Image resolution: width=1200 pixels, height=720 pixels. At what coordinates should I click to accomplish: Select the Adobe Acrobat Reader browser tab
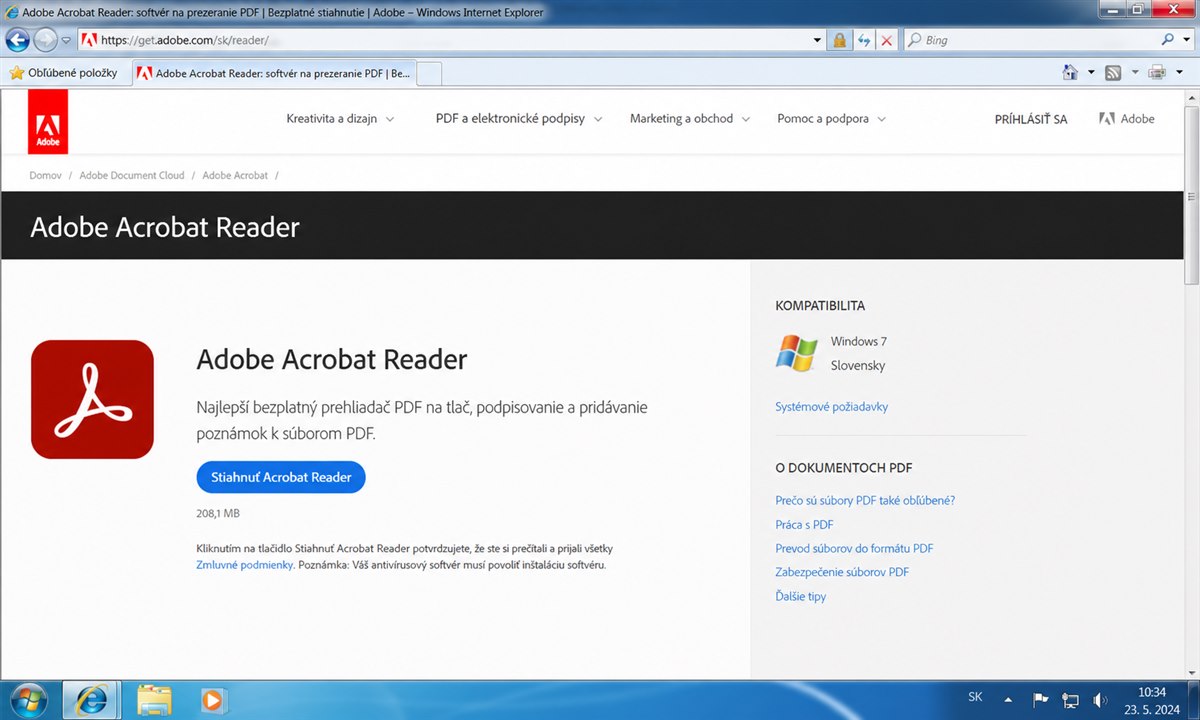(x=273, y=73)
